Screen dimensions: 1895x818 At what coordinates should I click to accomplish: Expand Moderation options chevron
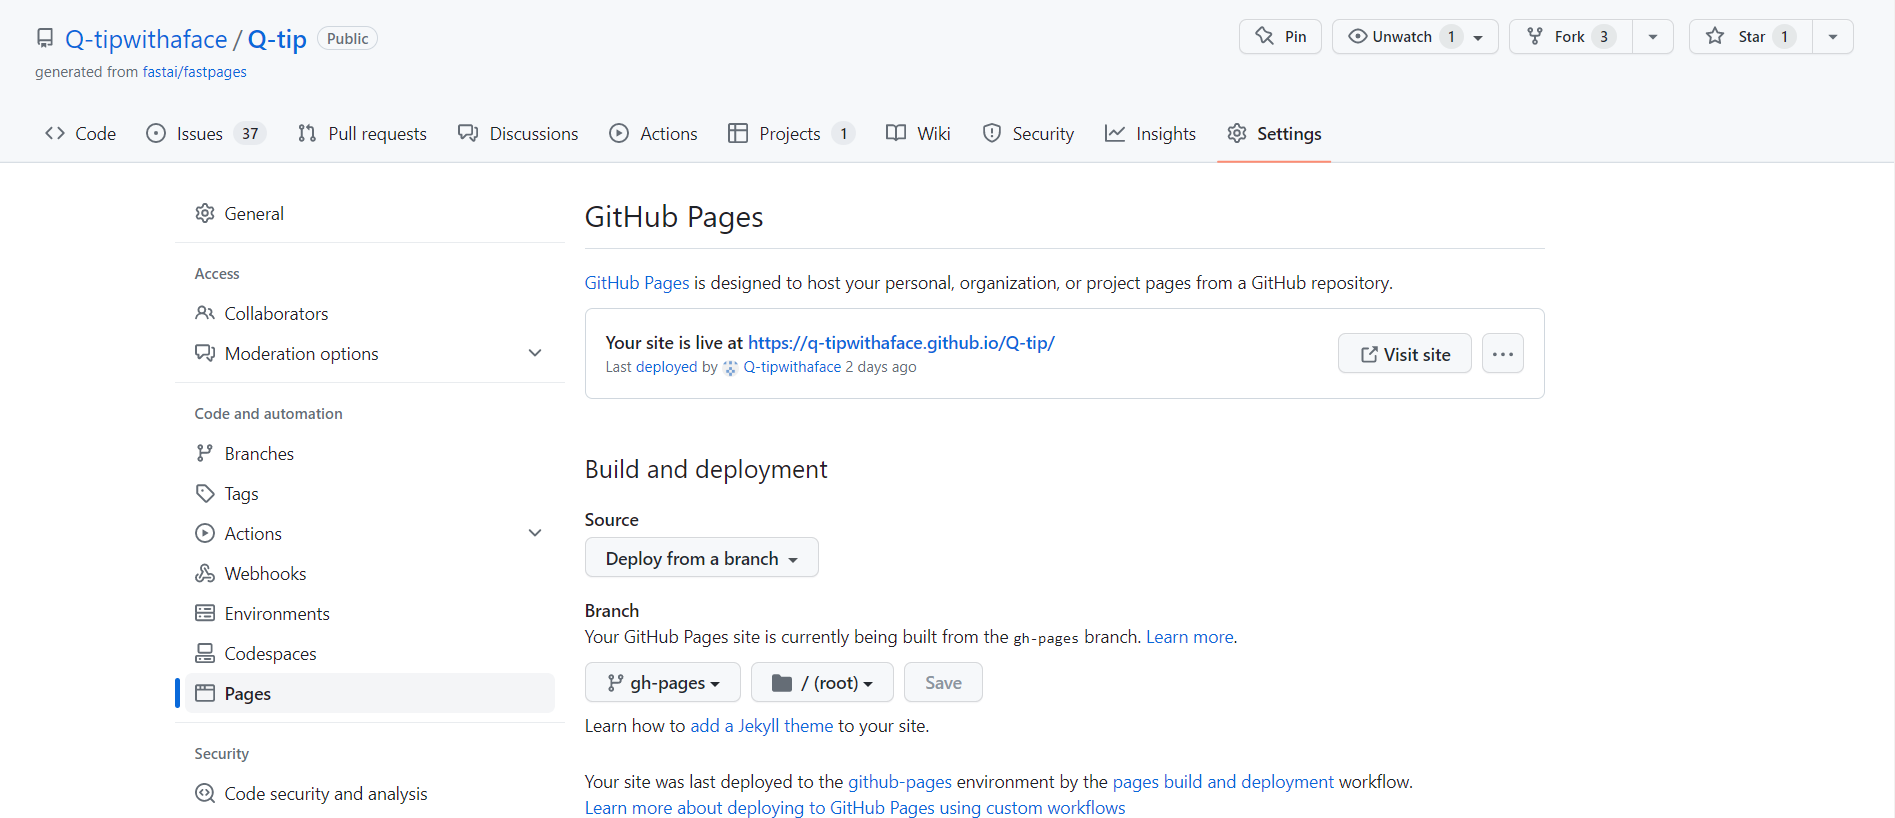535,353
